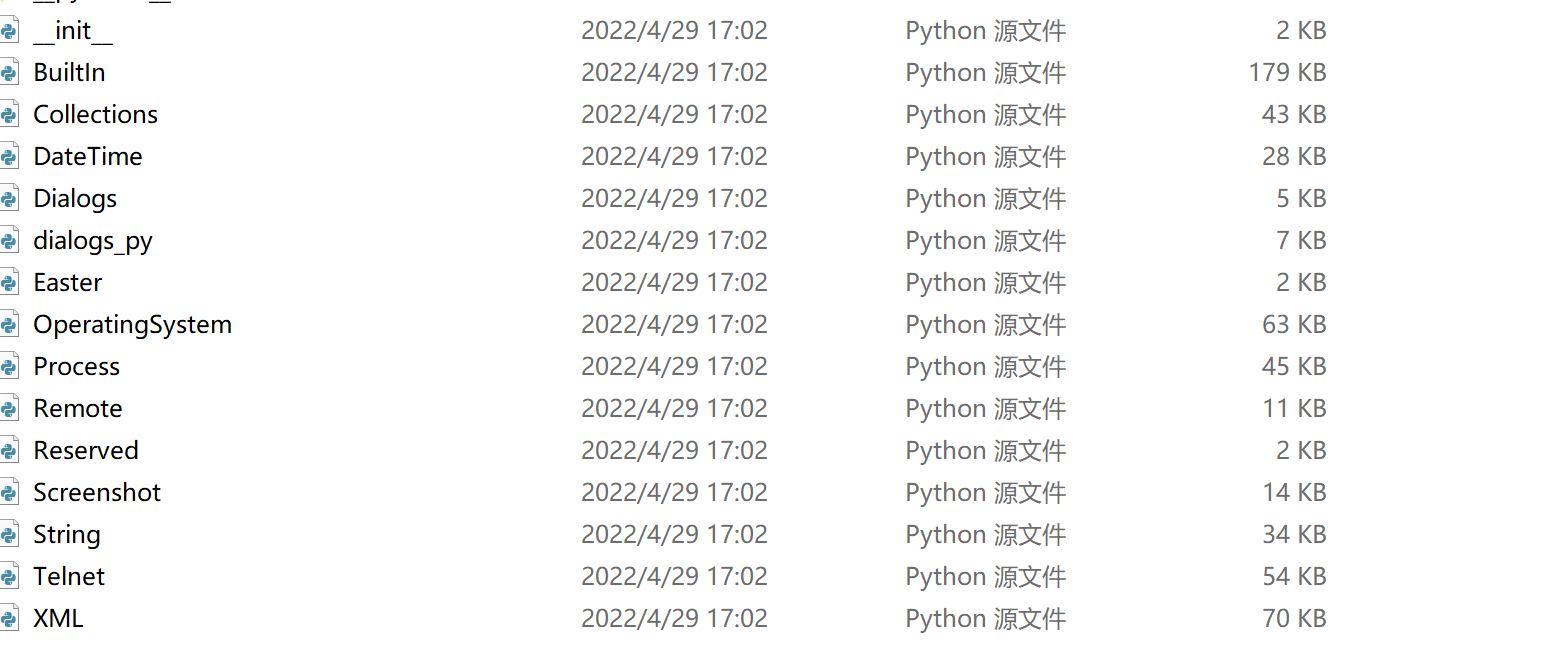This screenshot has width=1559, height=661.
Task: Click the 179 KB size of BuiltIn
Action: click(1286, 73)
